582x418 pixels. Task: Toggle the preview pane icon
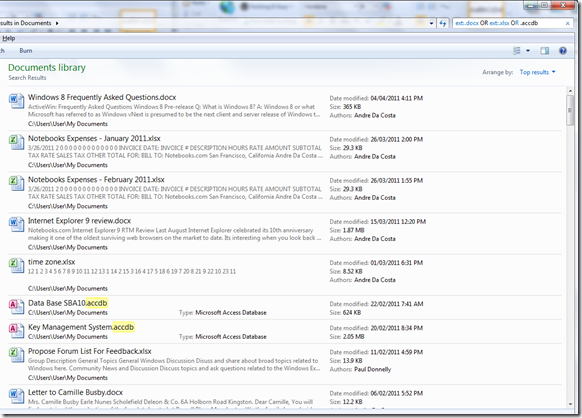coord(545,51)
